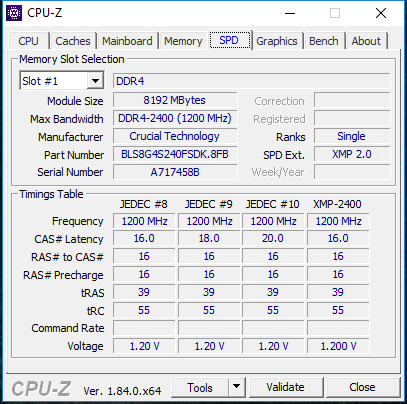
Task: Open the Graphics tab
Action: 277,41
